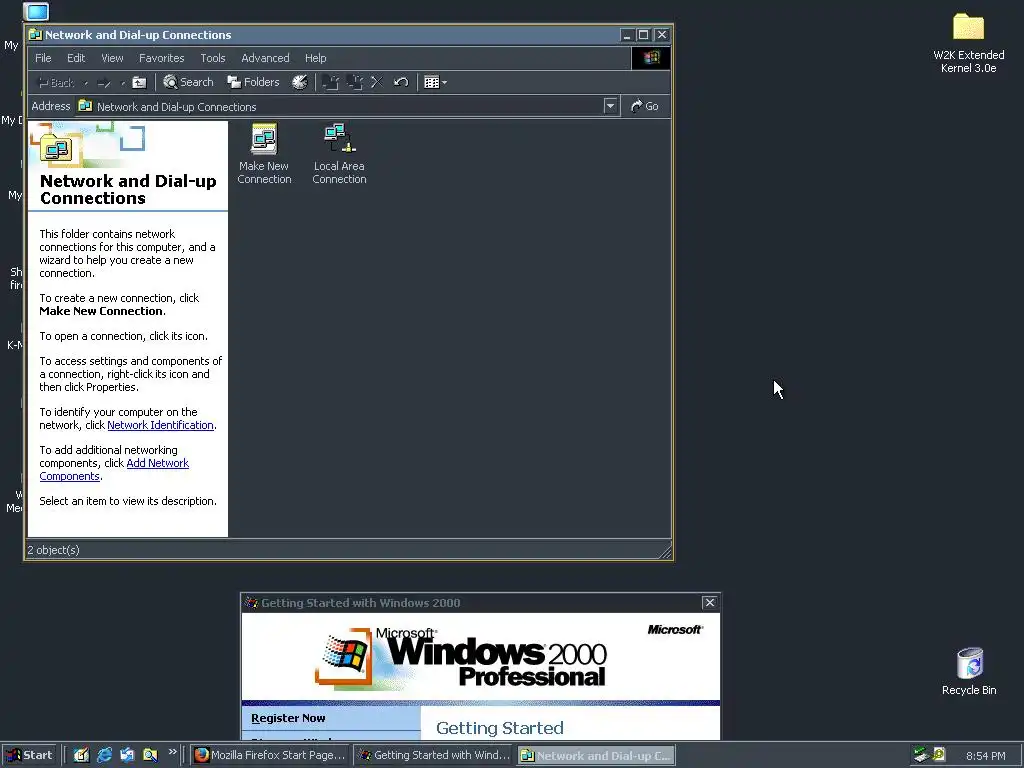Go up one folder level
Image resolution: width=1024 pixels, height=768 pixels.
tap(139, 82)
